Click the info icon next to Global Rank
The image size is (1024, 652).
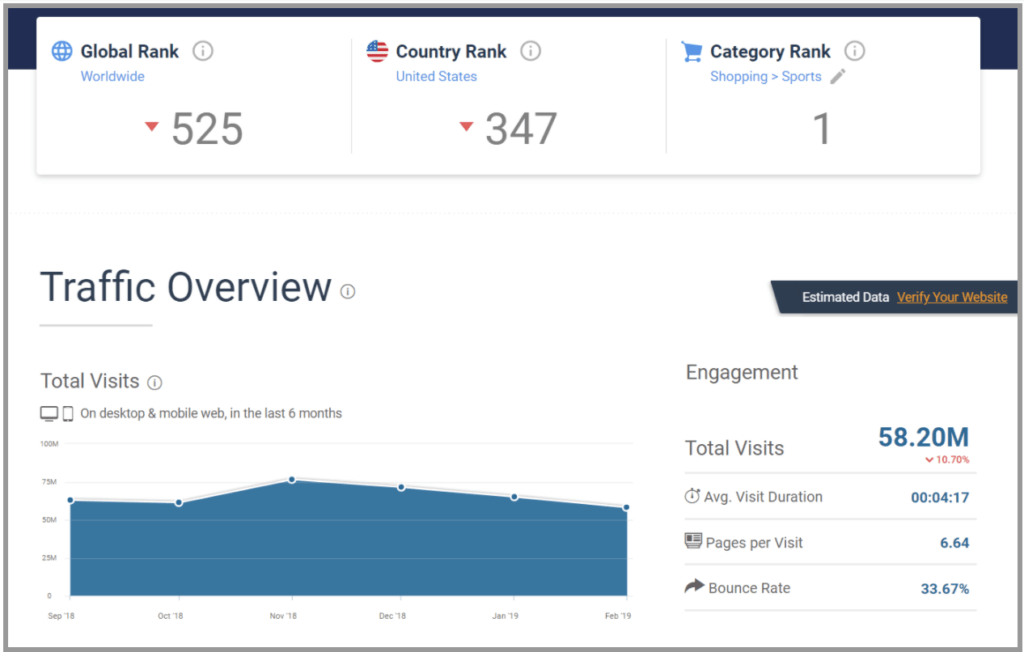point(203,51)
